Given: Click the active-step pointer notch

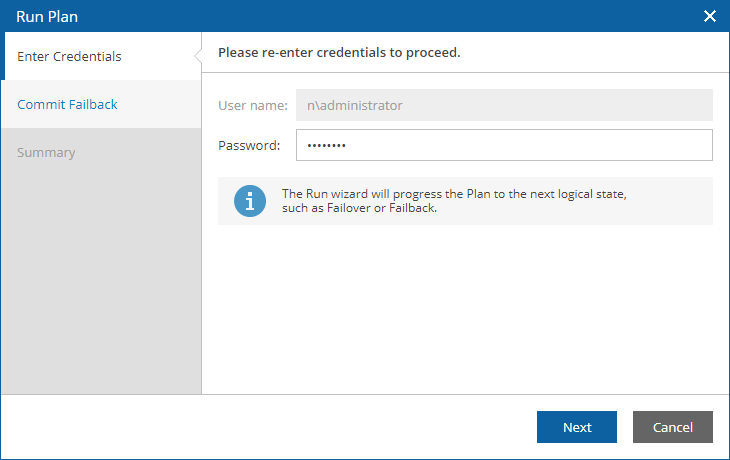Looking at the screenshot, I should tap(198, 56).
